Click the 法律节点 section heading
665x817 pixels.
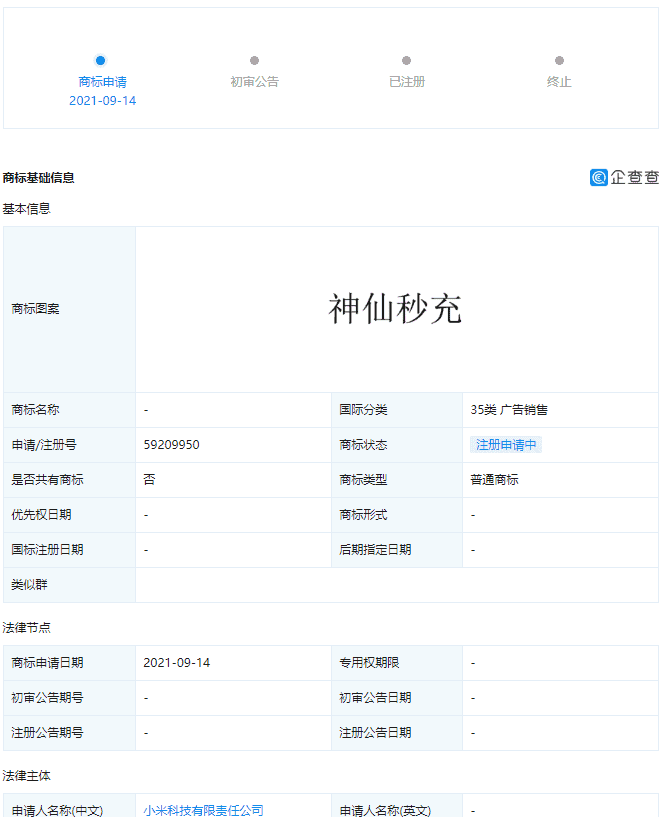click(27, 627)
